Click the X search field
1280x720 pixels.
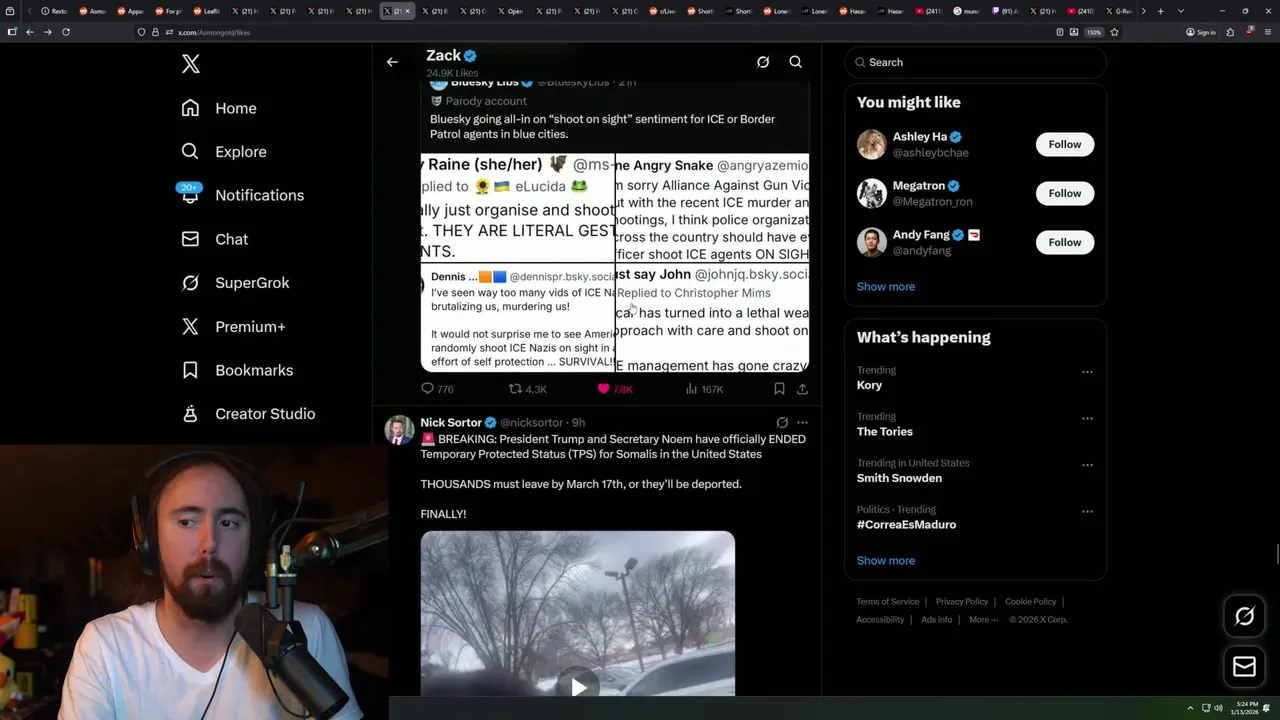click(x=975, y=62)
